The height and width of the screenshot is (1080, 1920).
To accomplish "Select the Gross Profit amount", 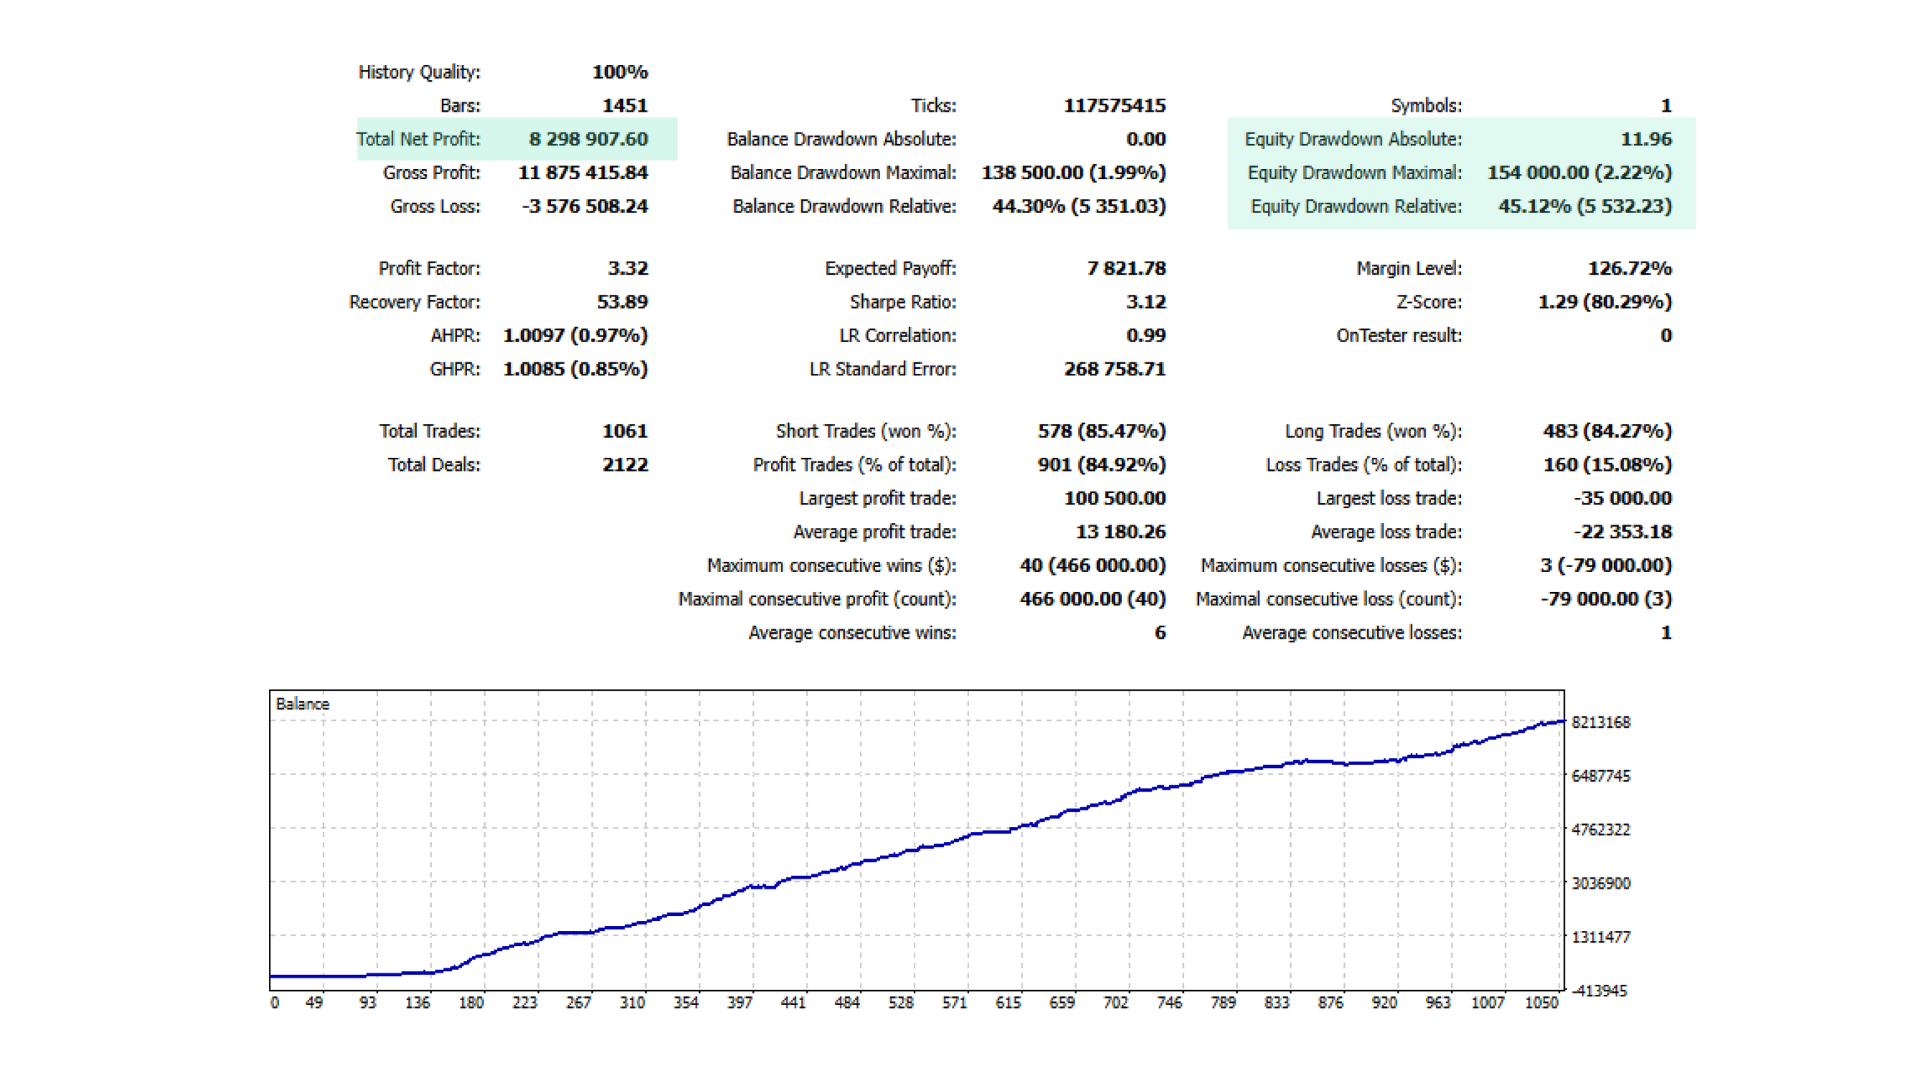I will click(x=582, y=172).
